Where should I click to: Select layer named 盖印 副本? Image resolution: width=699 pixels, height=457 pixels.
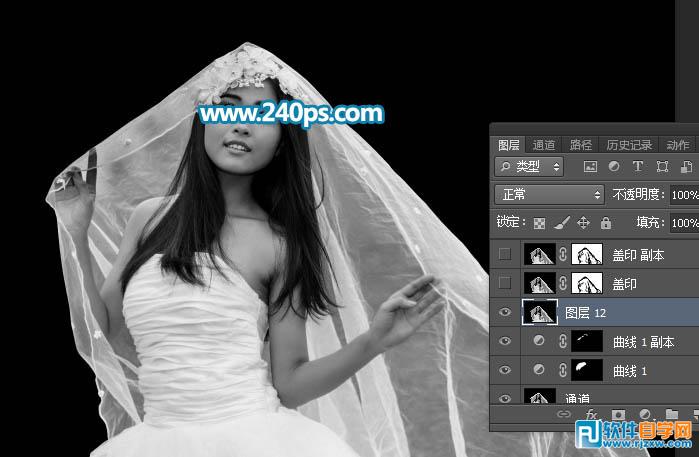(x=638, y=255)
